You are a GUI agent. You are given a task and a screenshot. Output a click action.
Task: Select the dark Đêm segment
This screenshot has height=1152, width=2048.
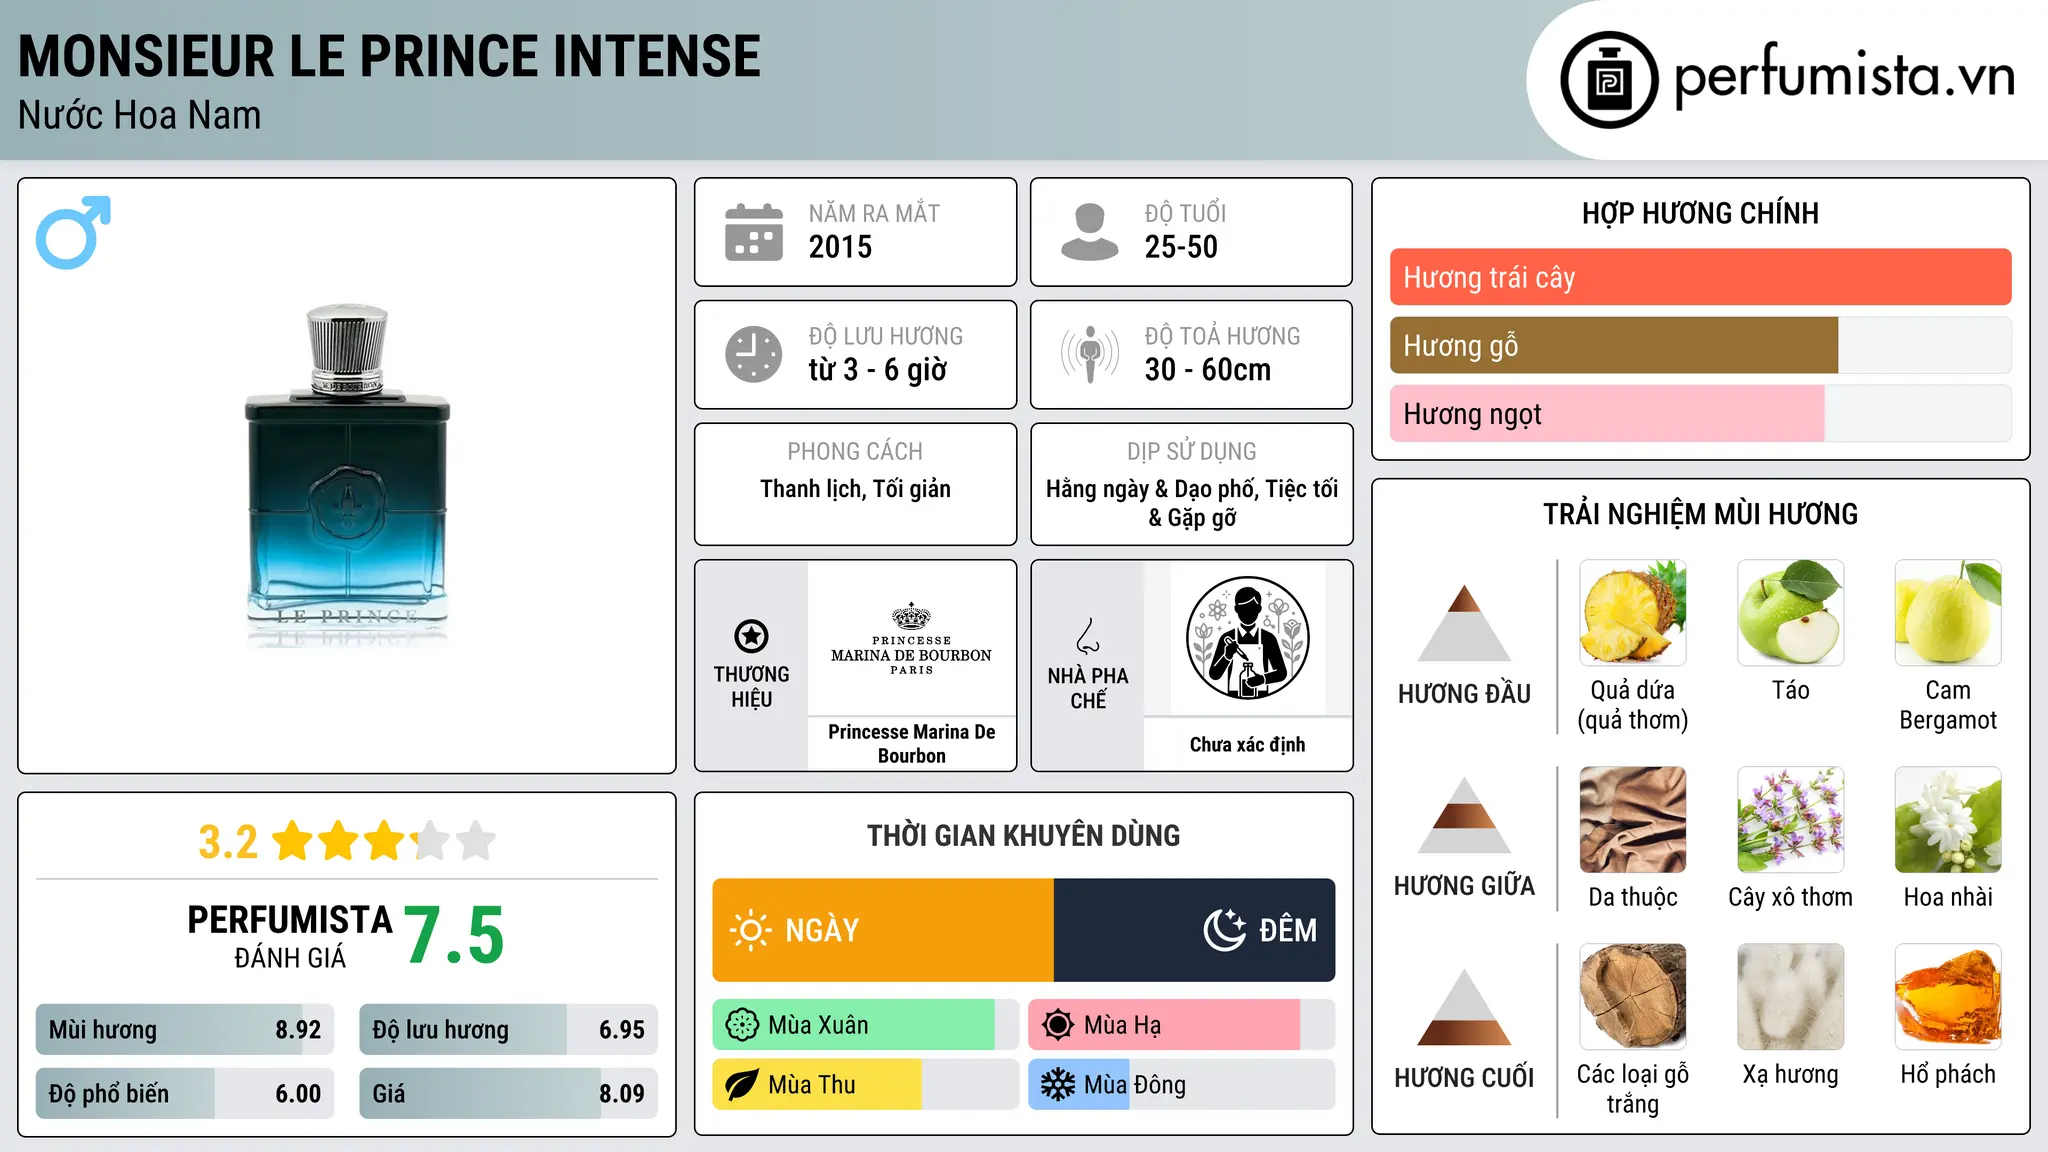tap(1194, 930)
